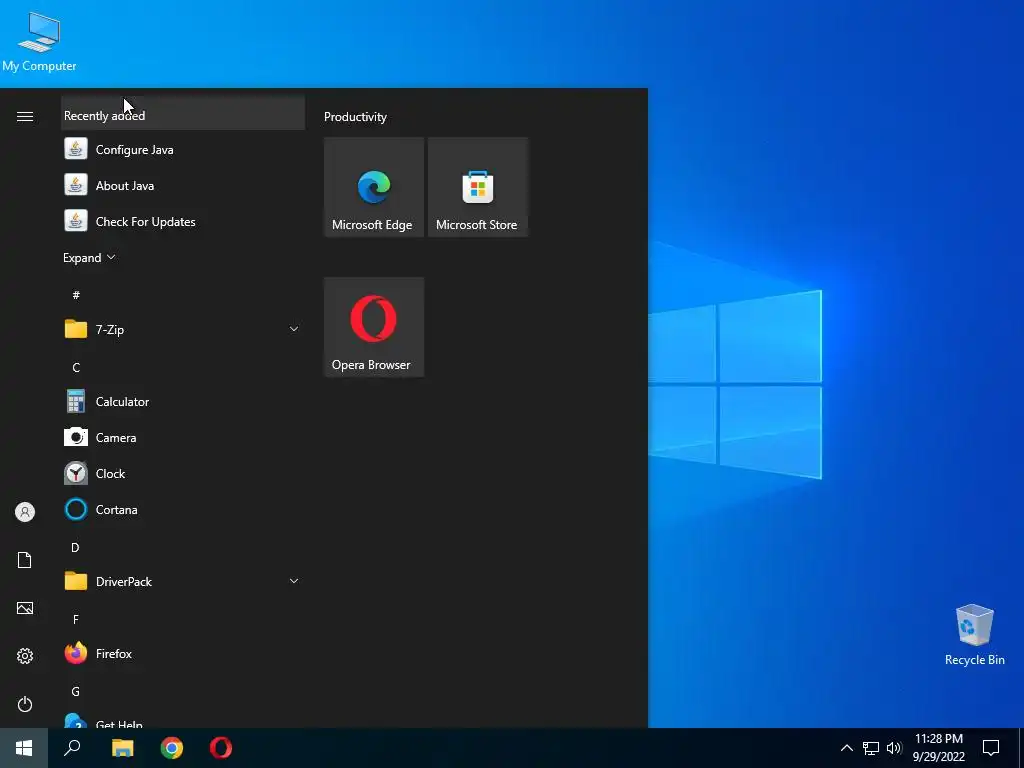Jump to letter D index header
1024x768 pixels.
pyautogui.click(x=76, y=547)
